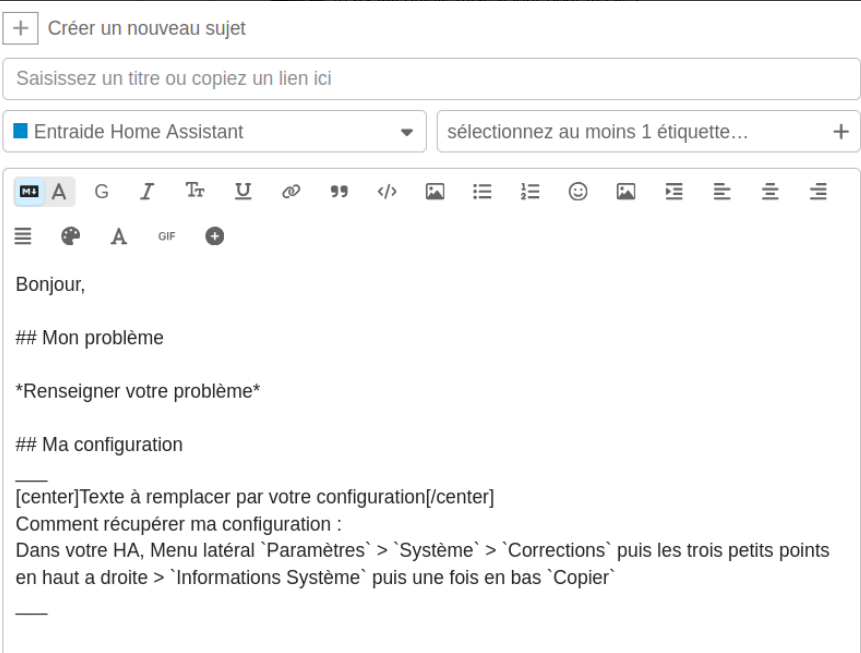Center-align the selected text
Image resolution: width=861 pixels, height=653 pixels.
[x=770, y=192]
